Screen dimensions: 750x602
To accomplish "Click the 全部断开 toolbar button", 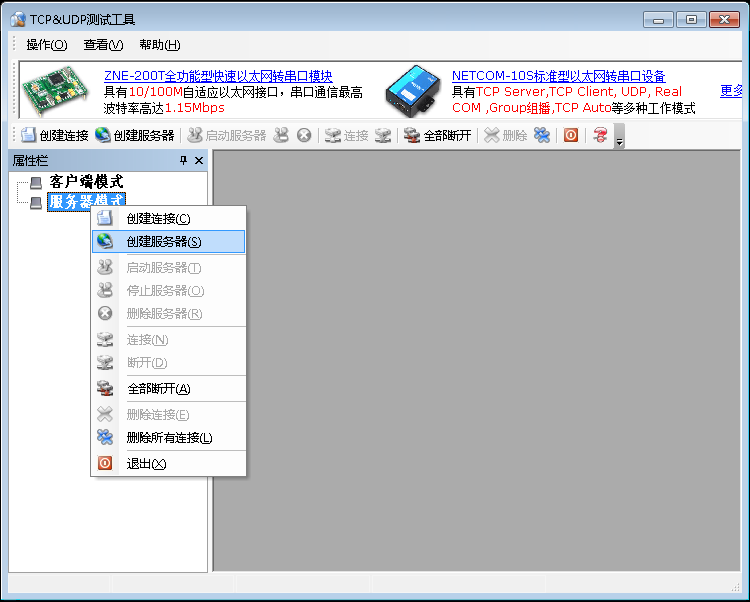I will coord(437,135).
